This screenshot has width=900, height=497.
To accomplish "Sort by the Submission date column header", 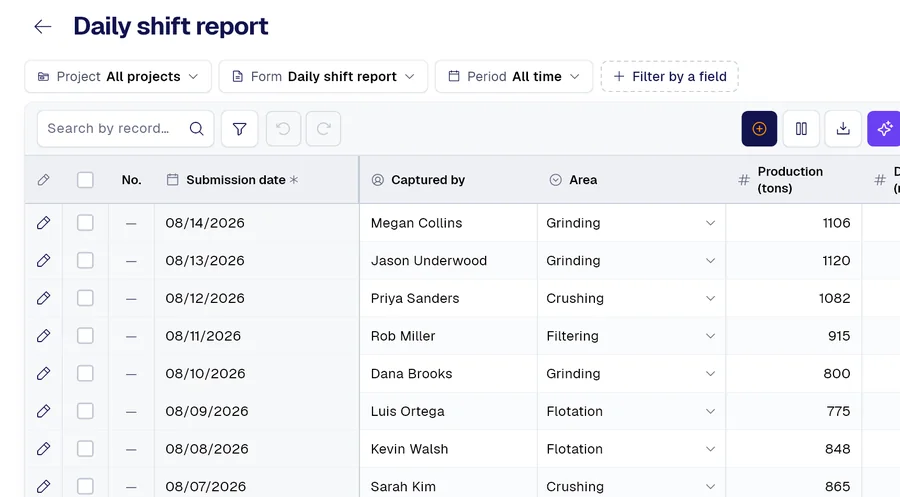I will pos(257,180).
